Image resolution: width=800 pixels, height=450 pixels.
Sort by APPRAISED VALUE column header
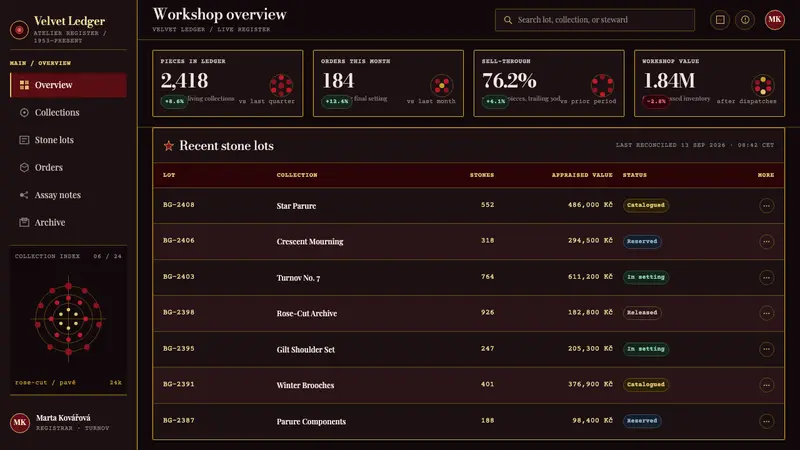582,175
